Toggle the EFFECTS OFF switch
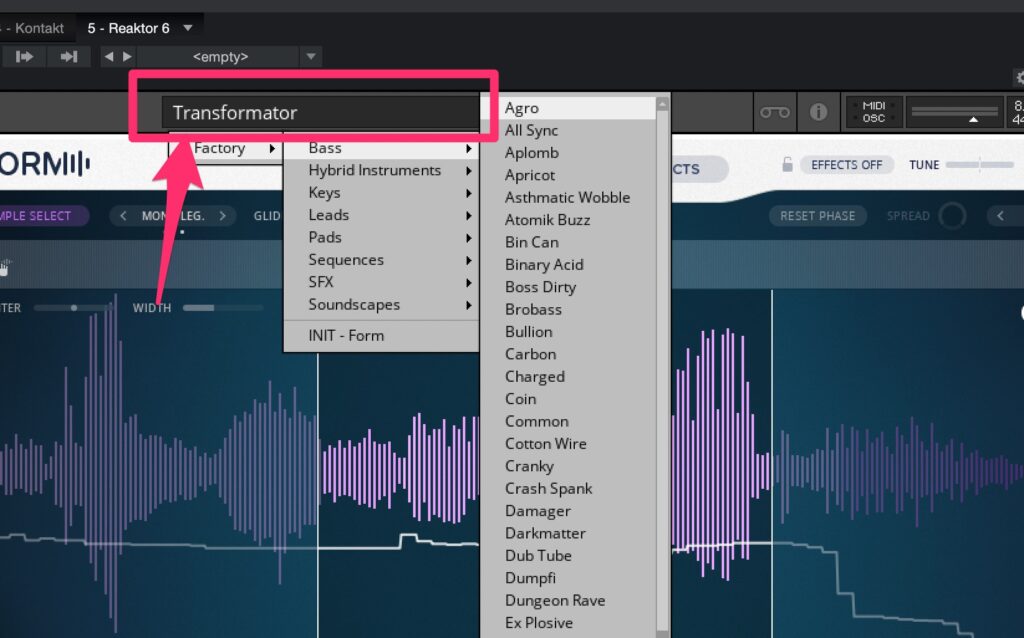This screenshot has height=638, width=1024. pyautogui.click(x=846, y=165)
